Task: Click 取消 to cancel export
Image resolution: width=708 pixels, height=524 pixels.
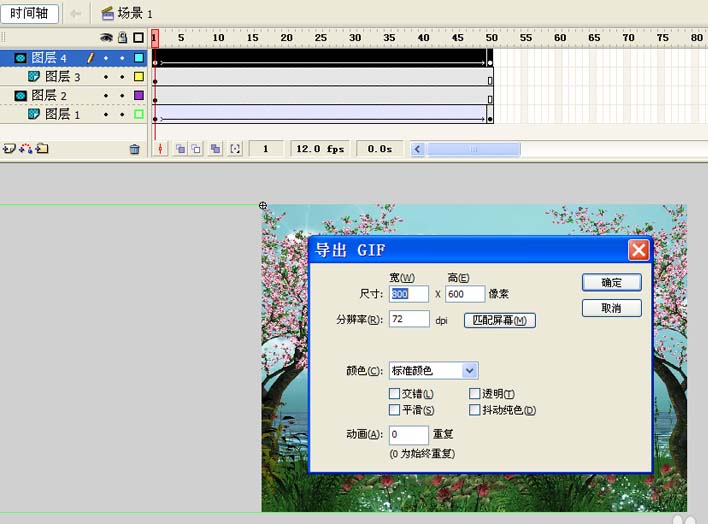Action: click(612, 308)
